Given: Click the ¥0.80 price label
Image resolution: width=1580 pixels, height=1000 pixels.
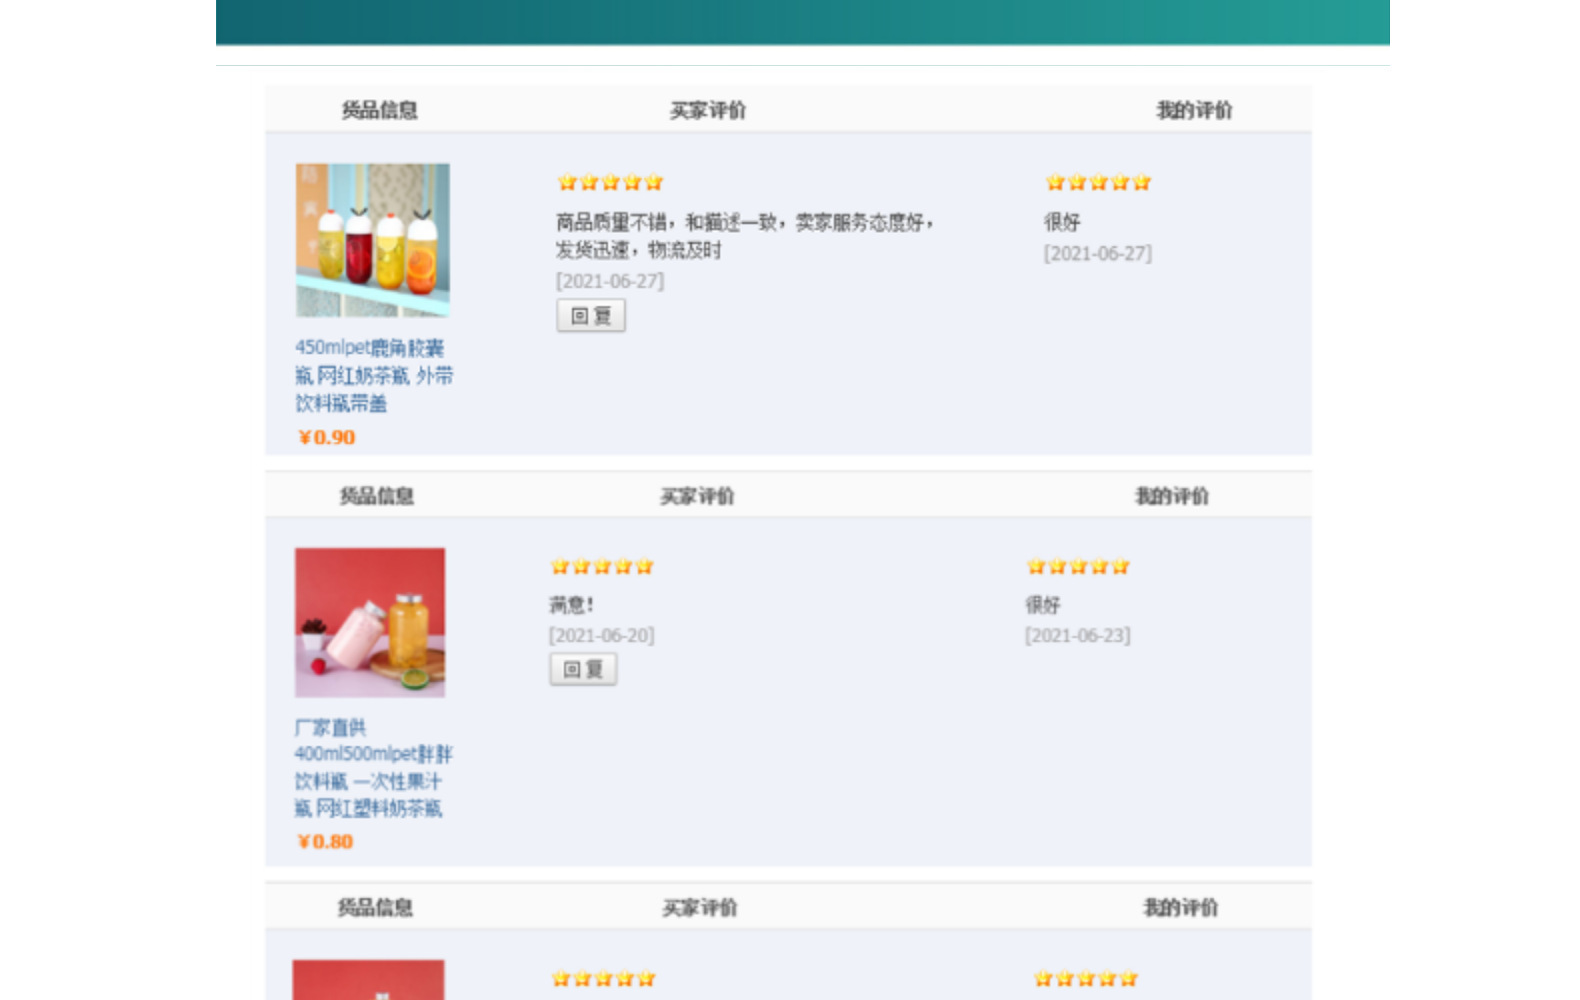Looking at the screenshot, I should (x=325, y=841).
